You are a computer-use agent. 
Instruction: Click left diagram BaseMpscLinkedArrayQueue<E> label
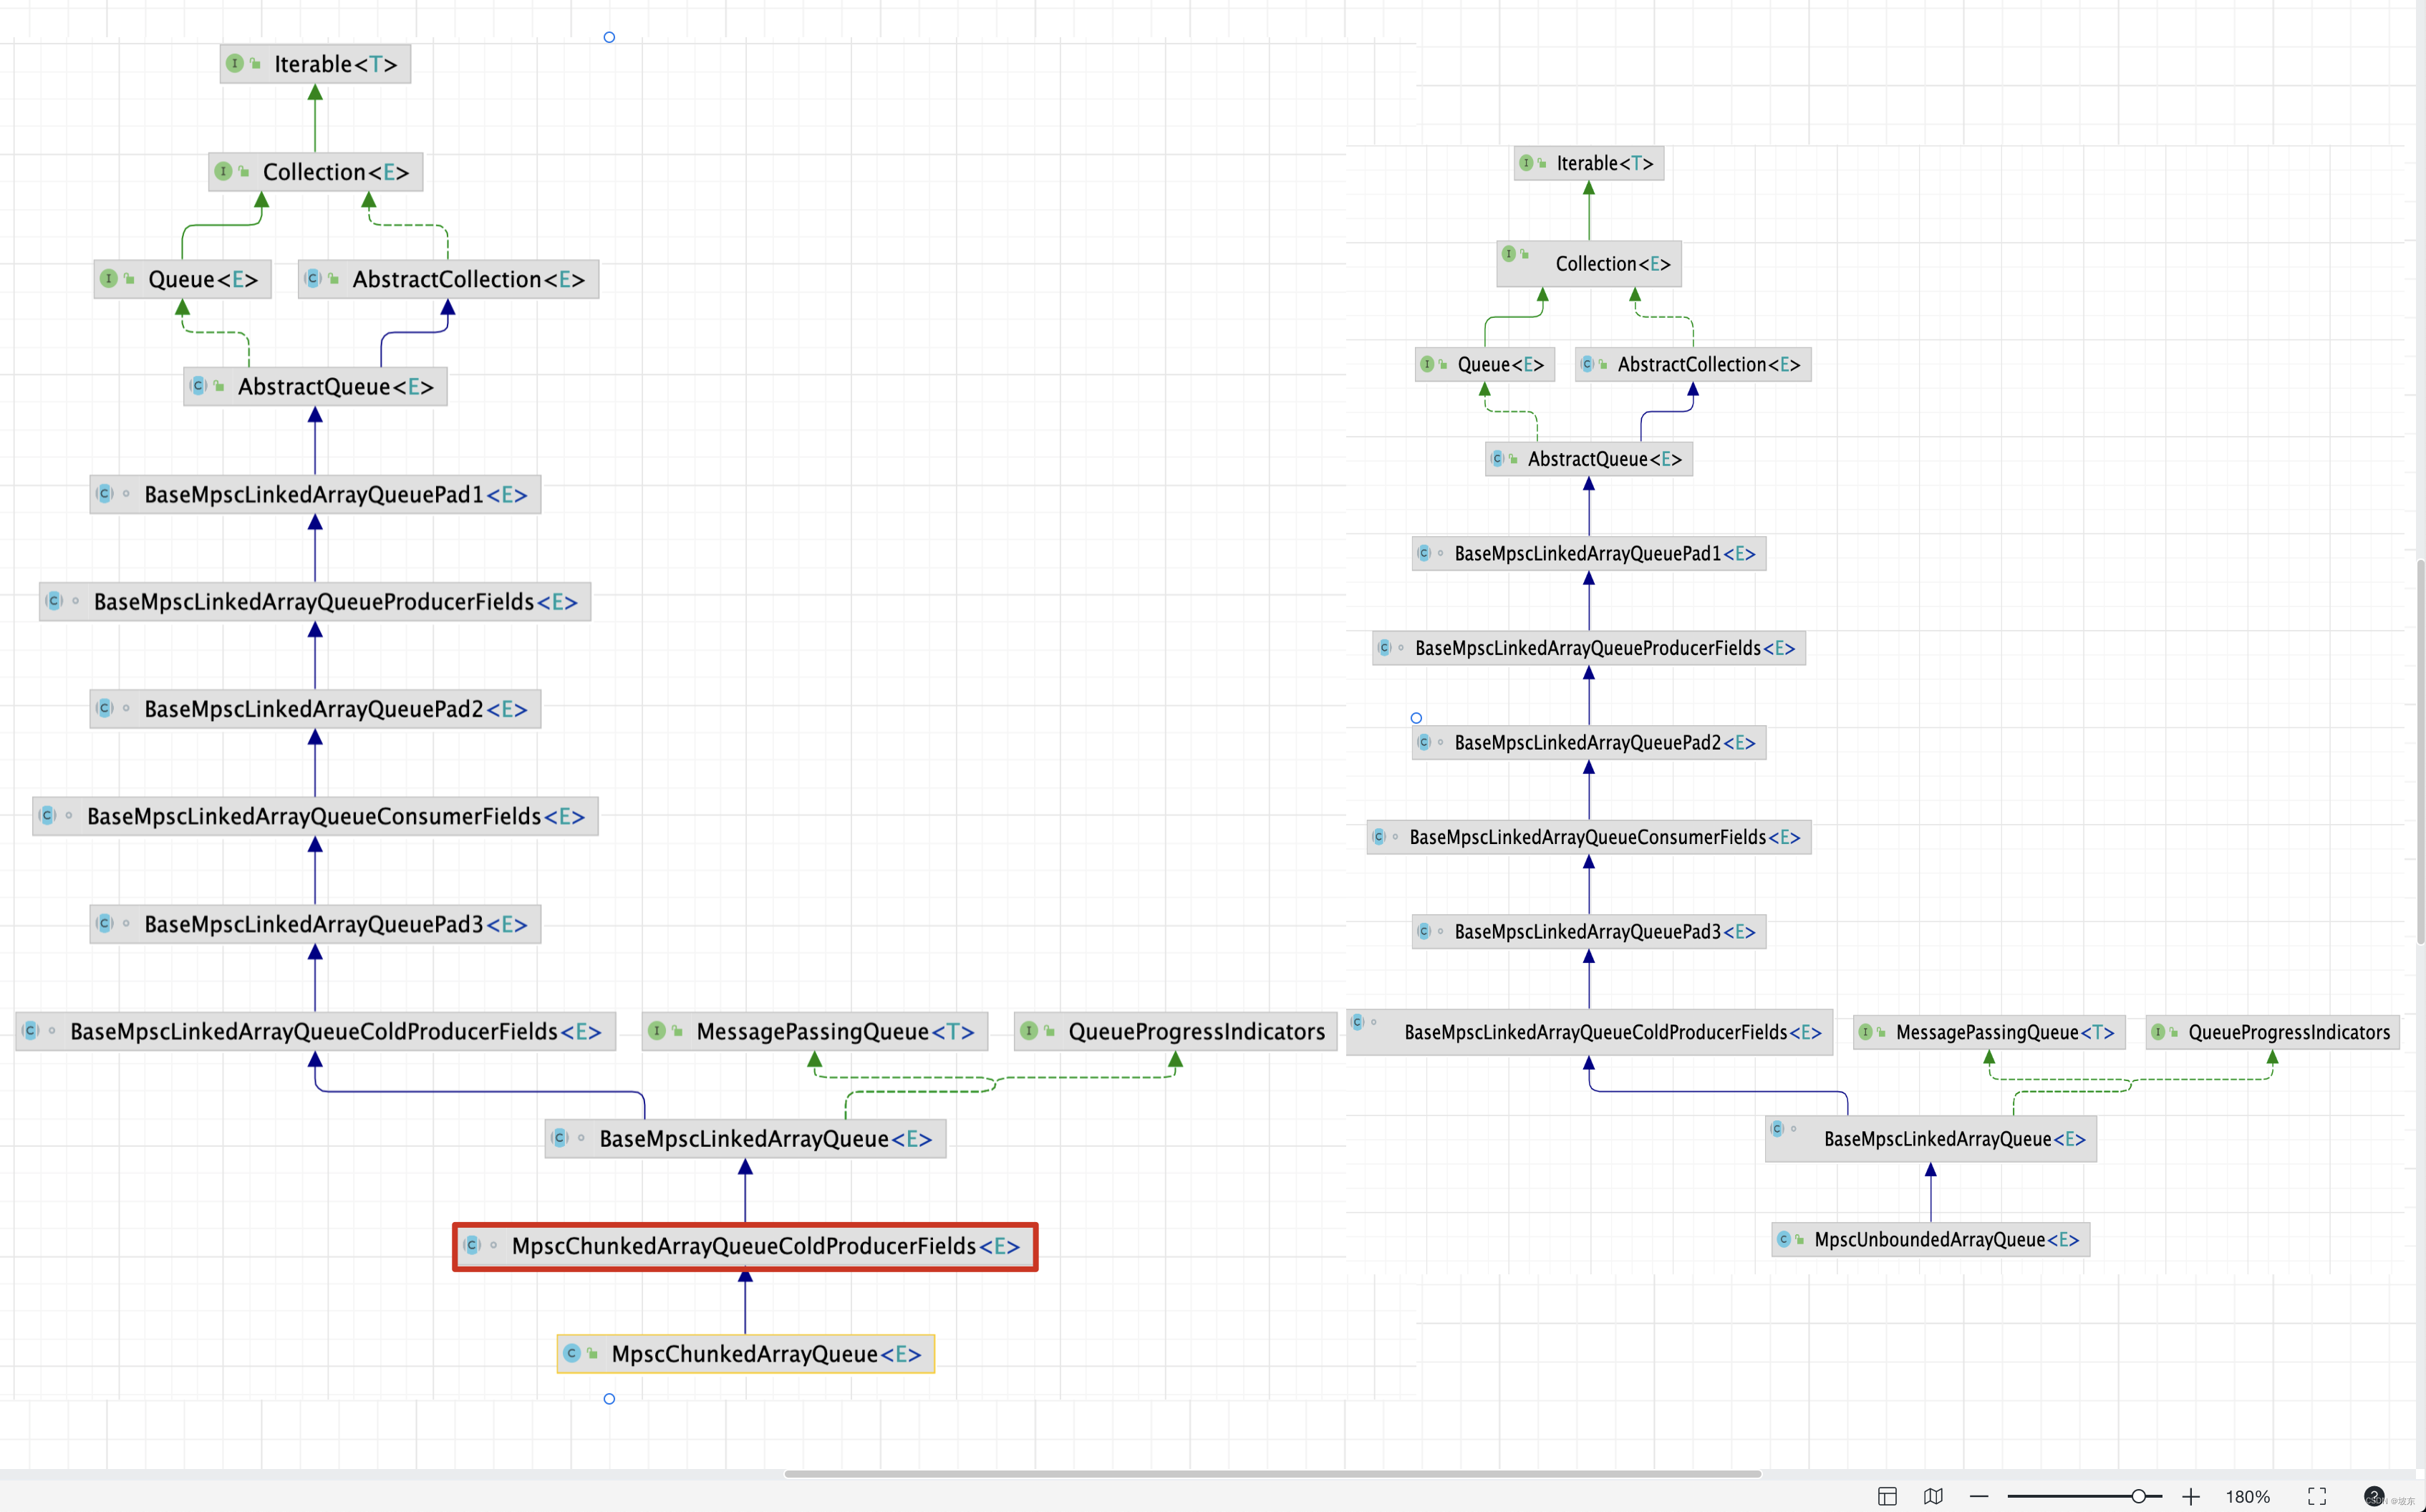(765, 1138)
